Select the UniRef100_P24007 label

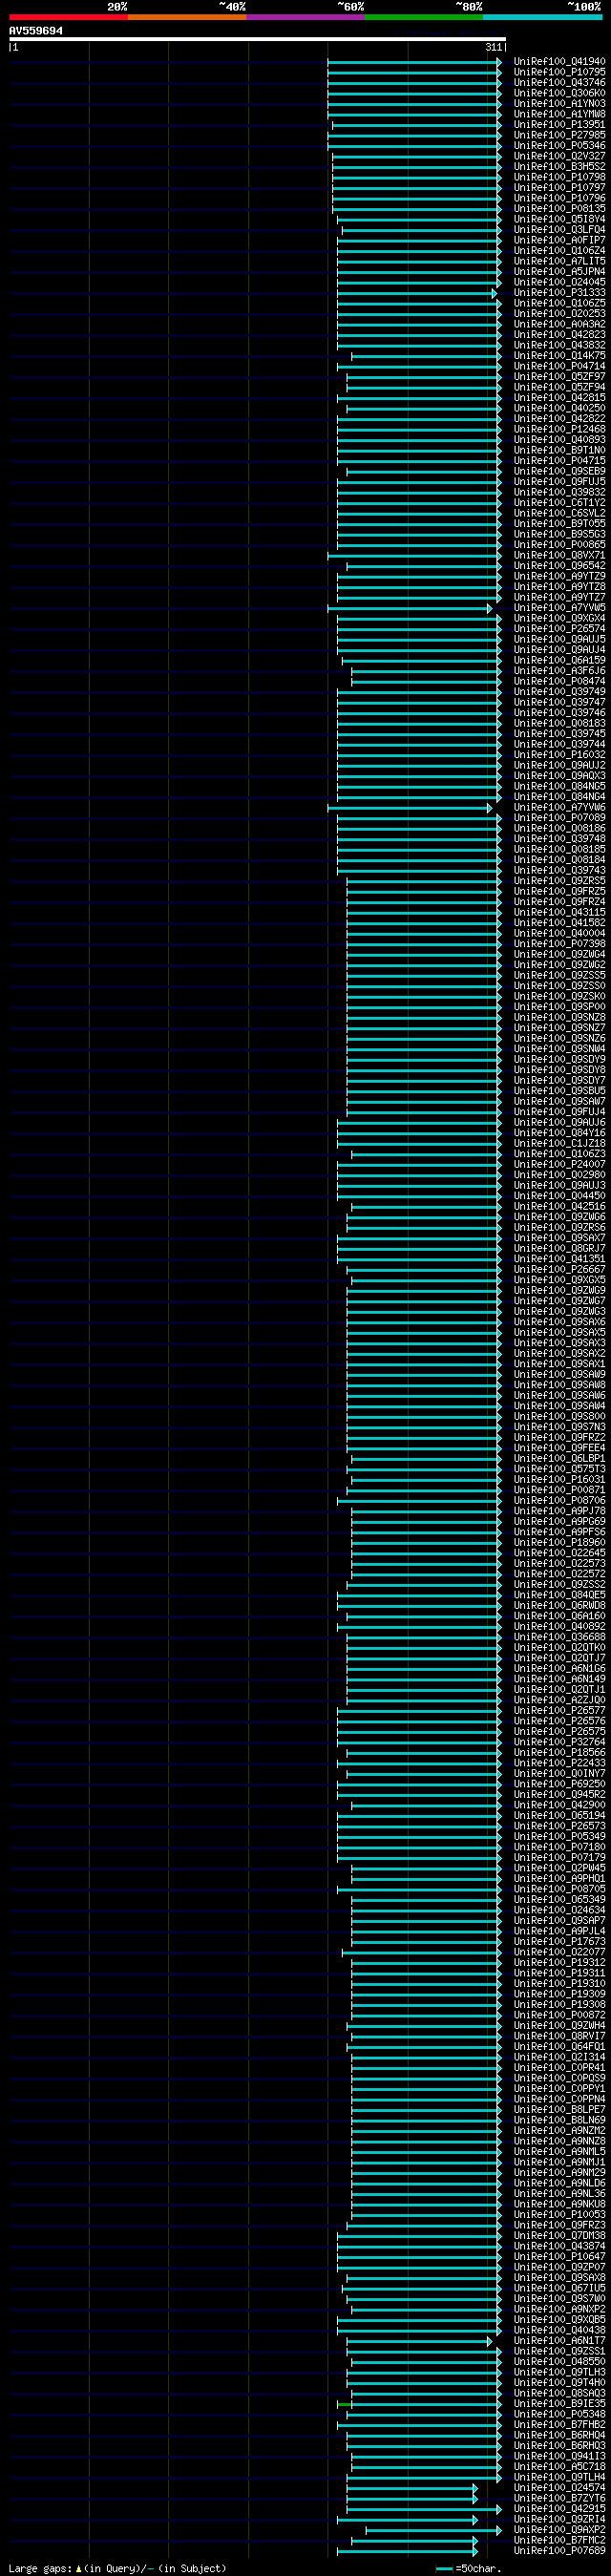(559, 1164)
